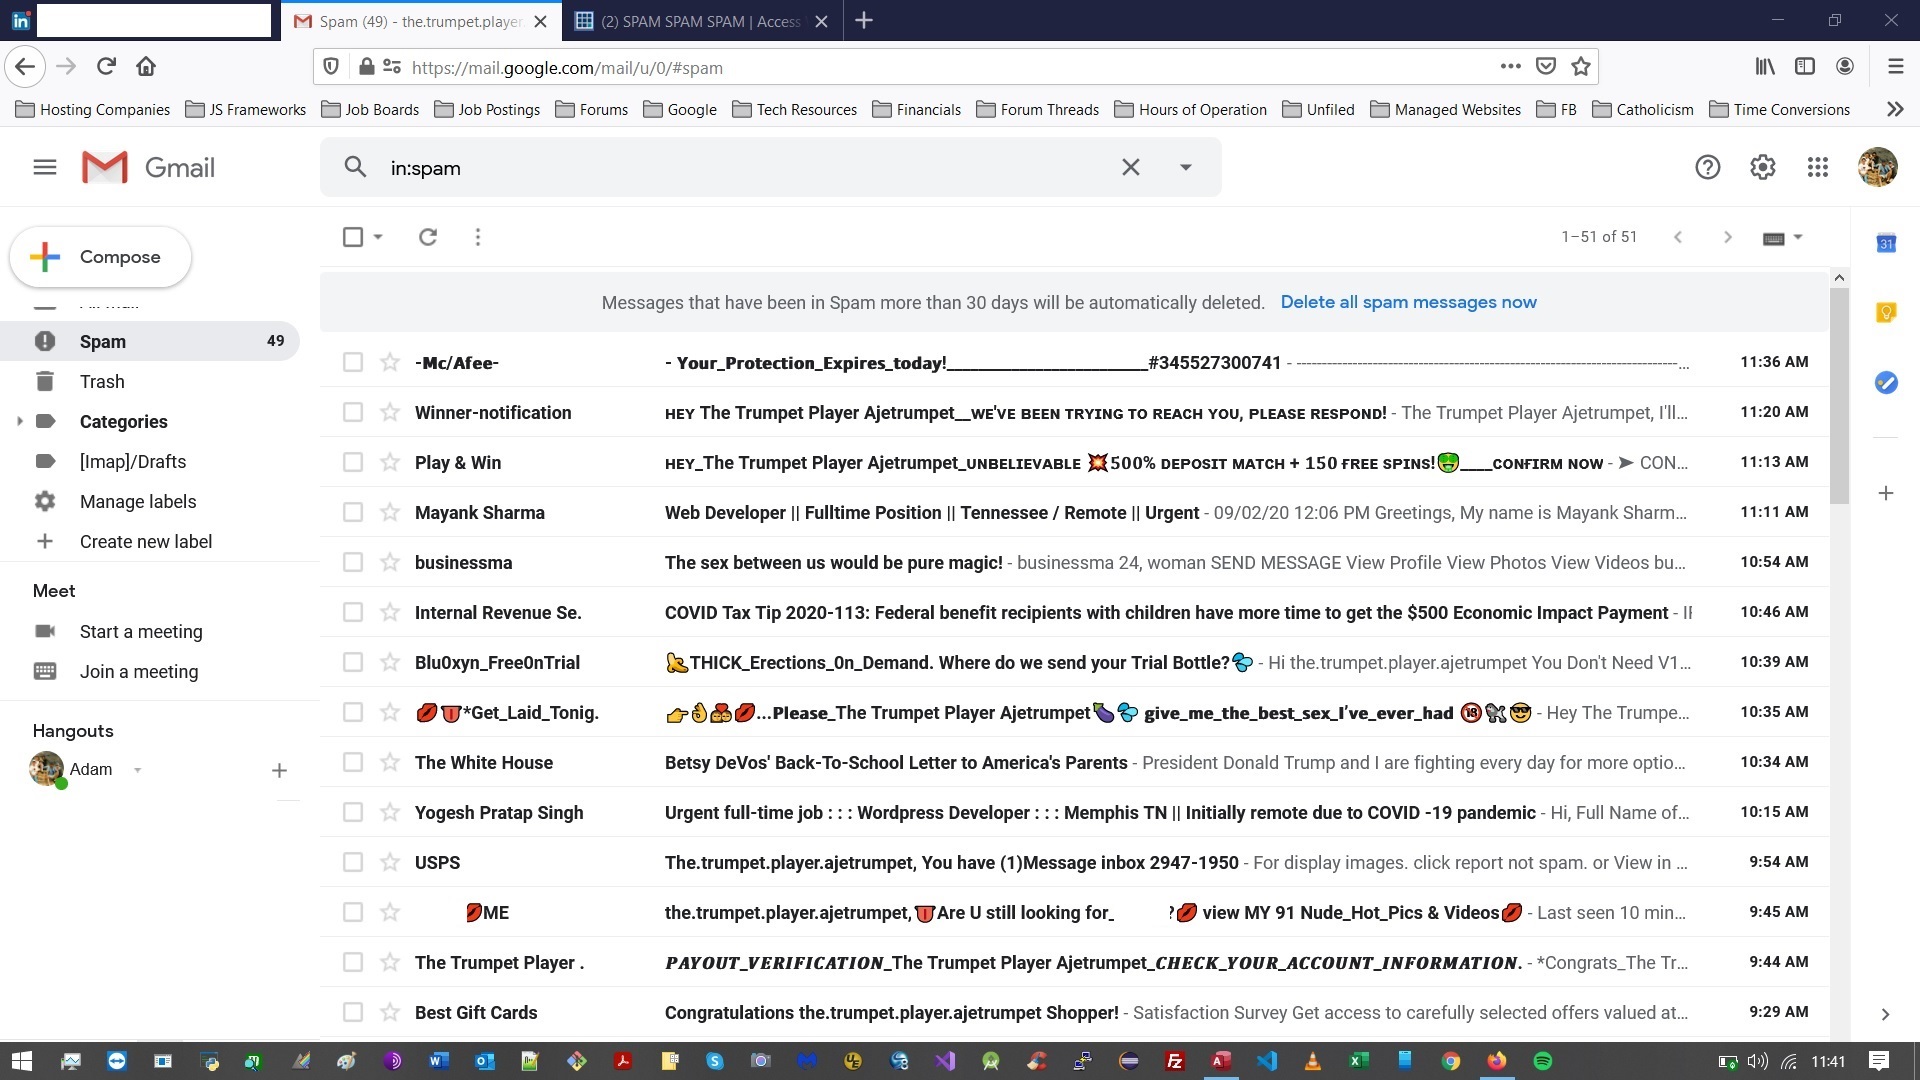Viewport: 1920px width, 1080px height.
Task: Open Google Tasks side panel icon
Action: [1885, 382]
